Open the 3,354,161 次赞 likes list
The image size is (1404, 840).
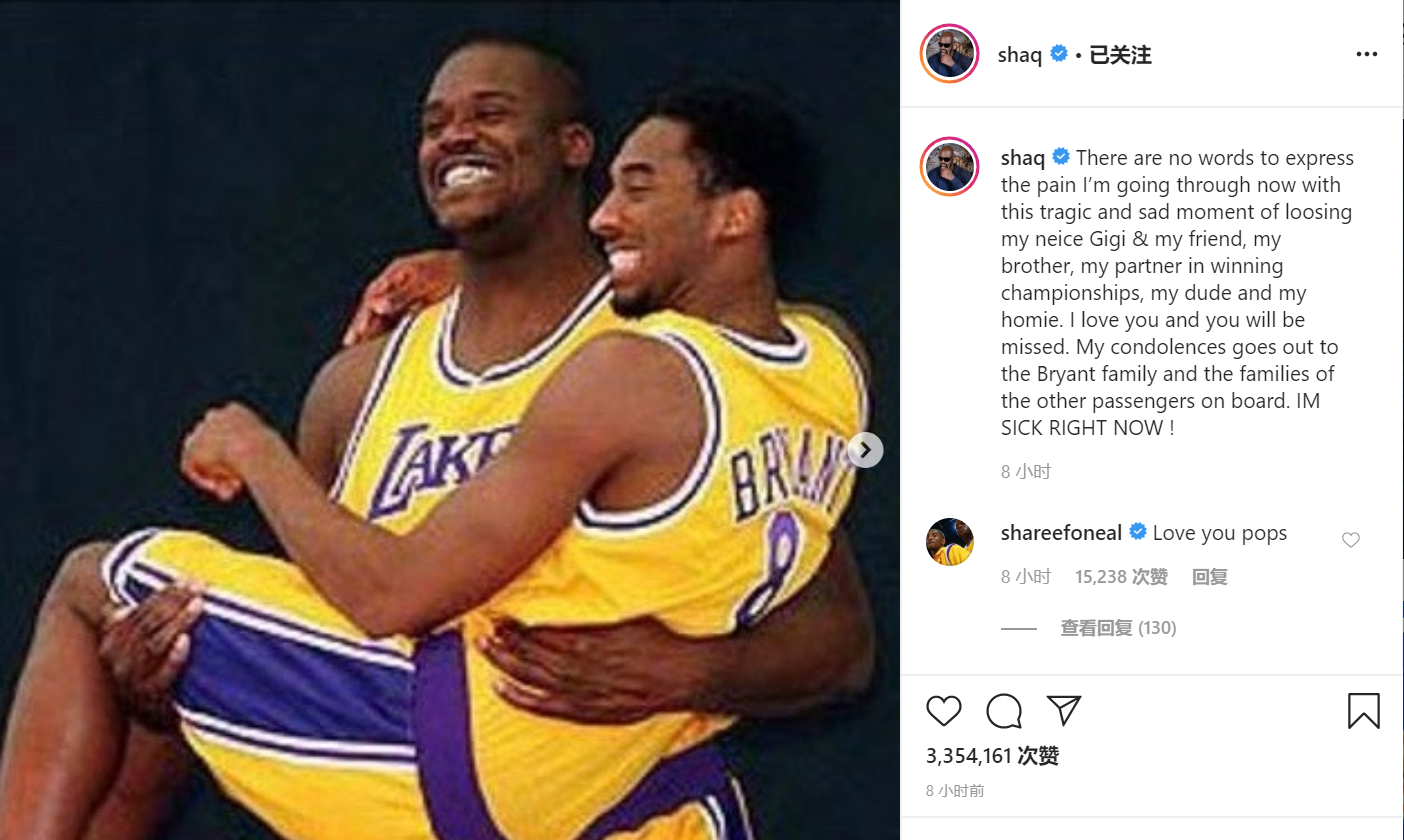pos(992,756)
